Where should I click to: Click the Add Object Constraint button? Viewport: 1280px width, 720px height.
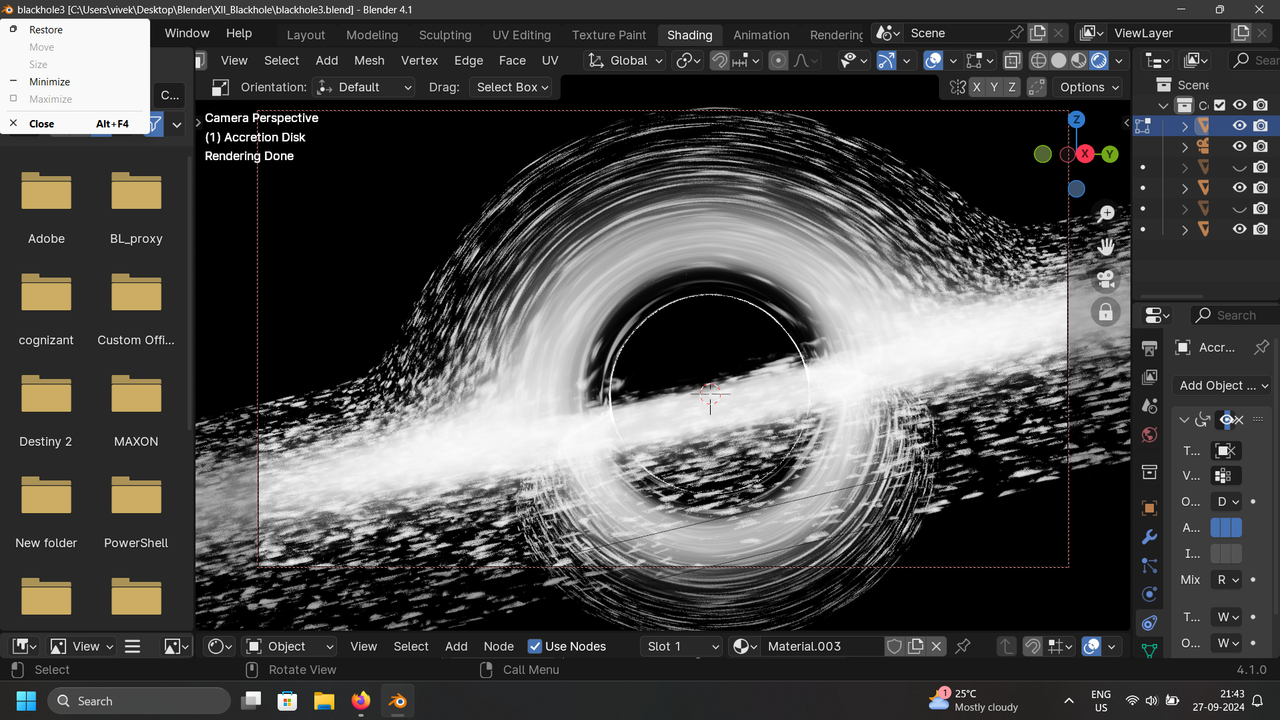click(1222, 386)
